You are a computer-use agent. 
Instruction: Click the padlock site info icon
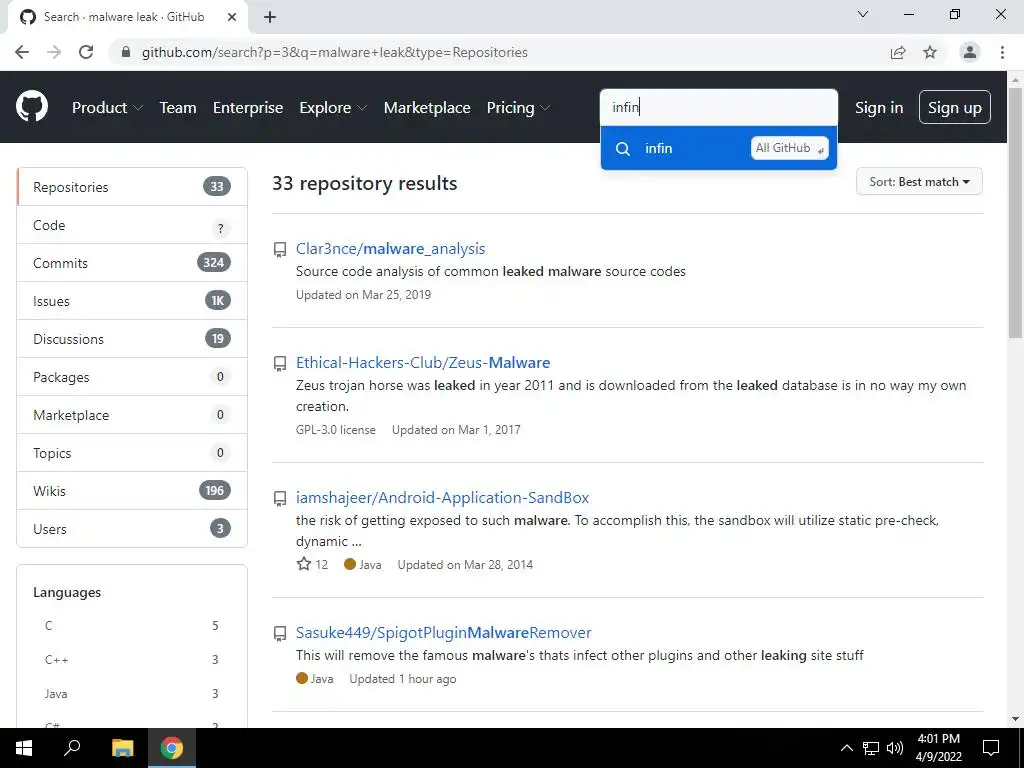click(126, 52)
